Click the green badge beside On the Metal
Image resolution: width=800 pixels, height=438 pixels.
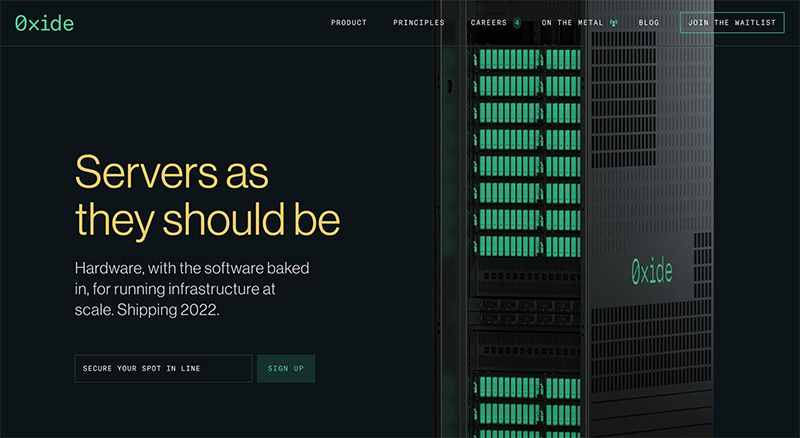[614, 23]
